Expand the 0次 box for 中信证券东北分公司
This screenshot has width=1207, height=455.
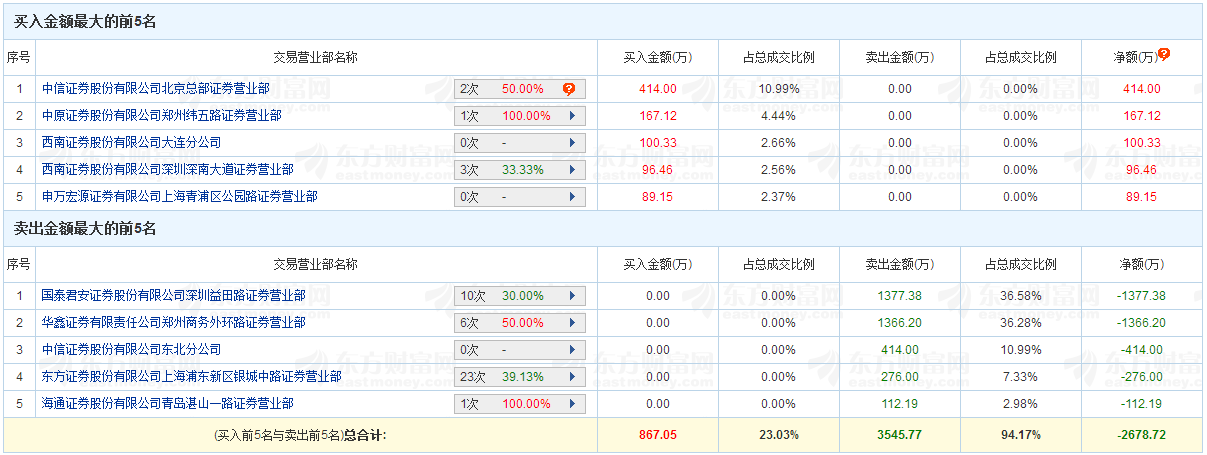pyautogui.click(x=519, y=350)
